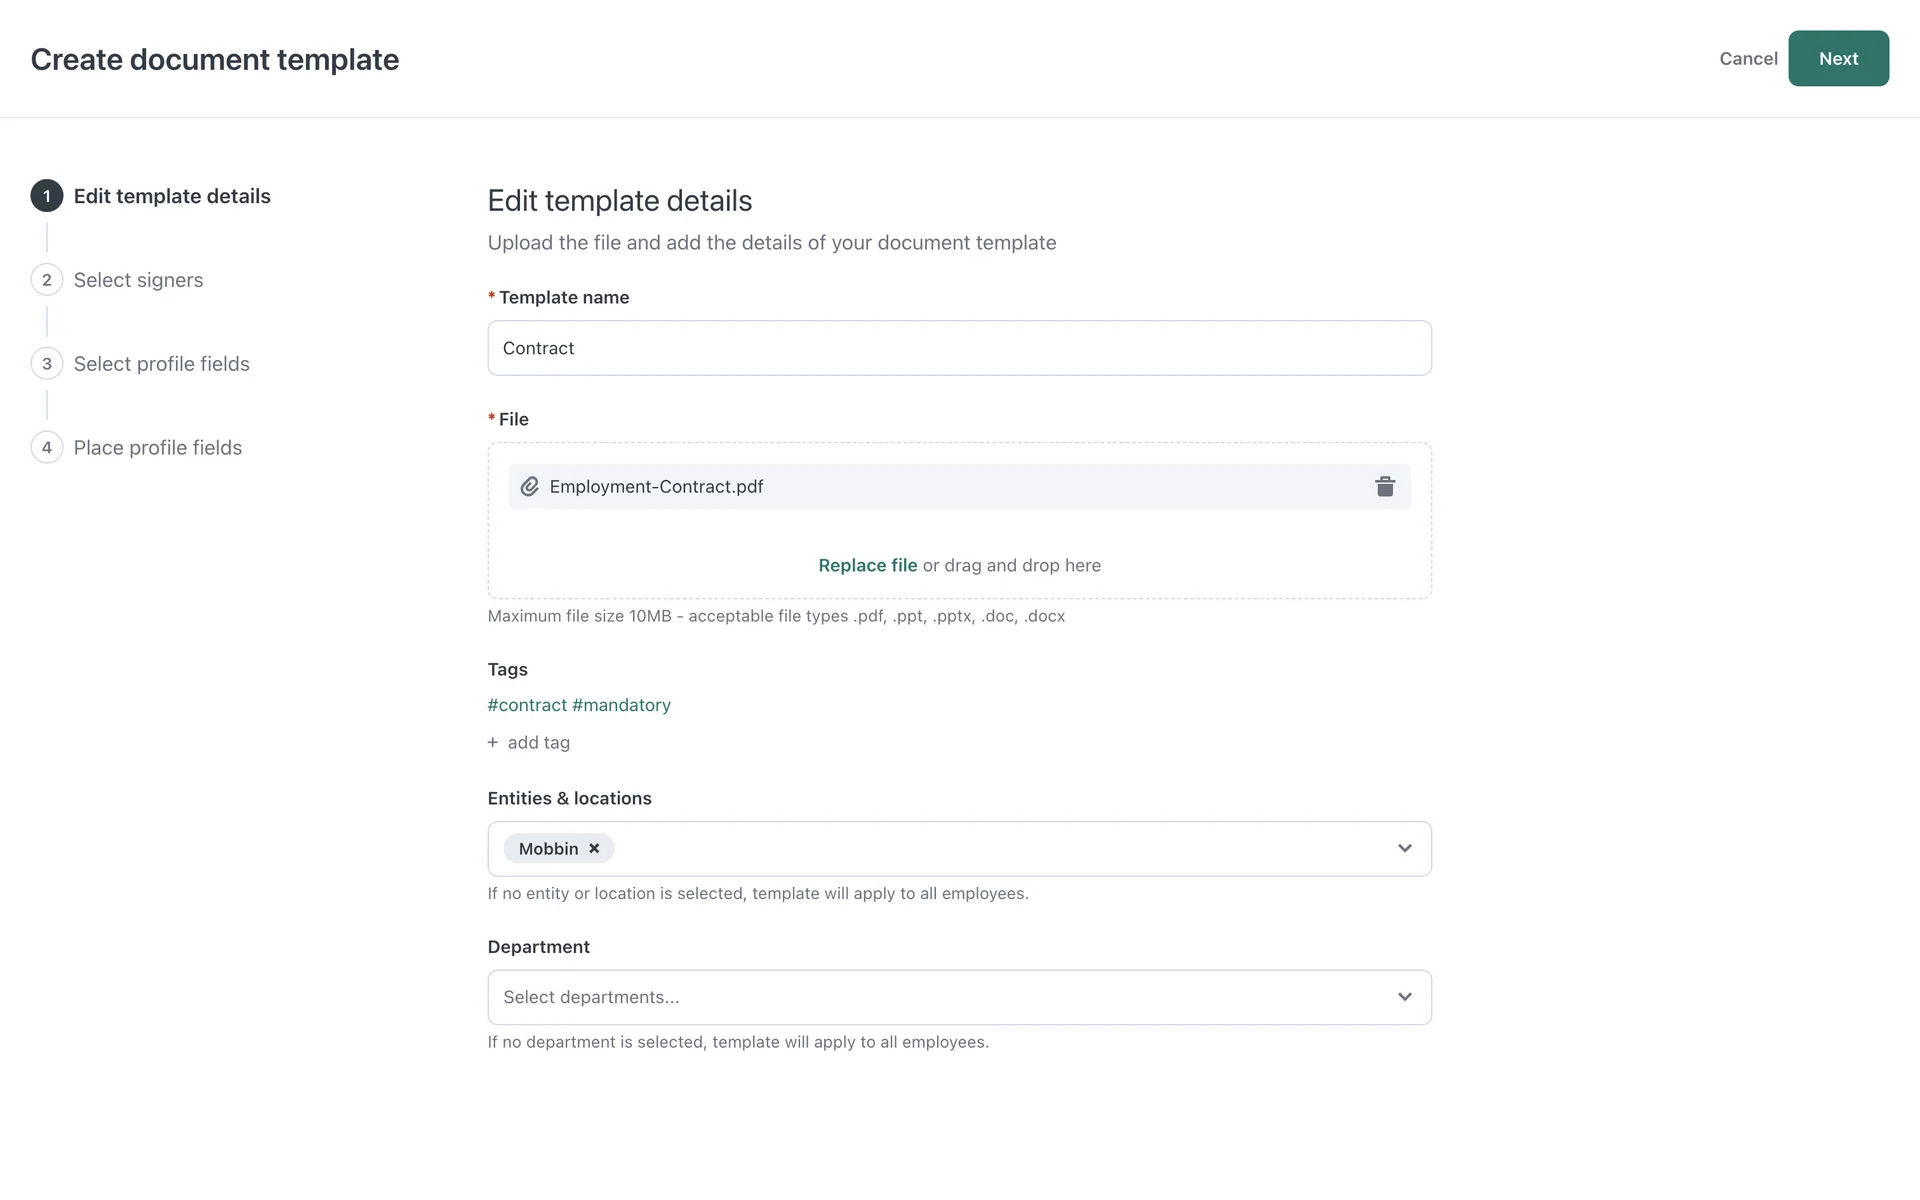Click the #mandatory tag
Screen dimensions: 1920x1200
pyautogui.click(x=621, y=705)
